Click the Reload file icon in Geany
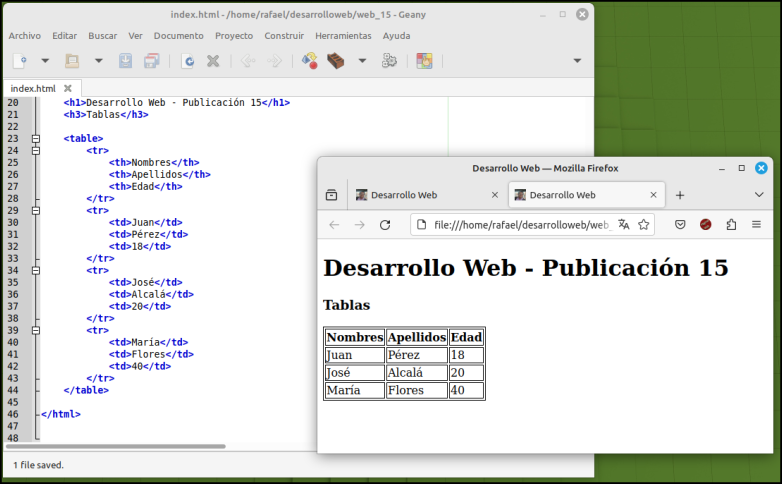This screenshot has height=484, width=782. (x=188, y=61)
